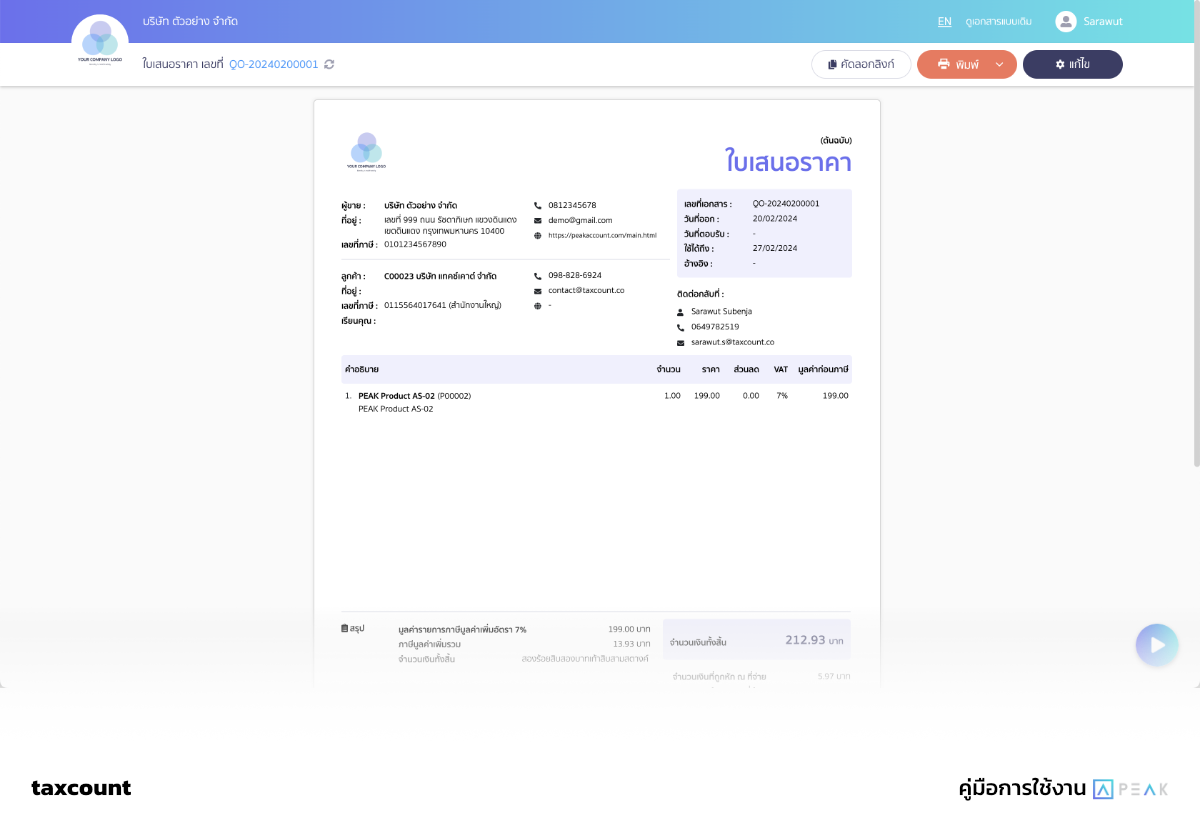Click the website https://peakaccount.com/main.html text
1200x820 pixels.
coord(602,236)
